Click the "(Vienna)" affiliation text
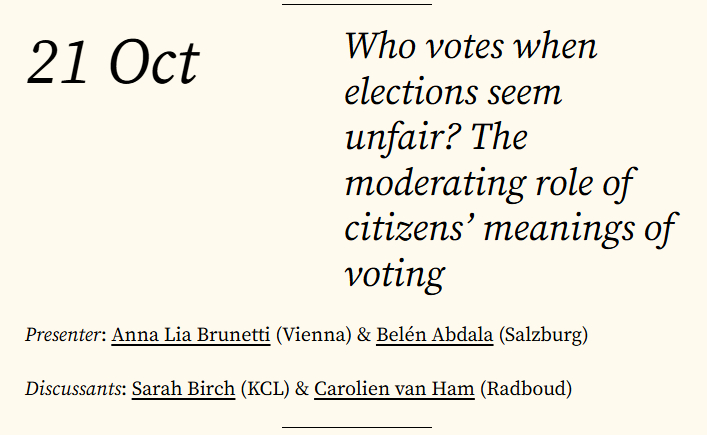This screenshot has height=435, width=707. click(309, 334)
